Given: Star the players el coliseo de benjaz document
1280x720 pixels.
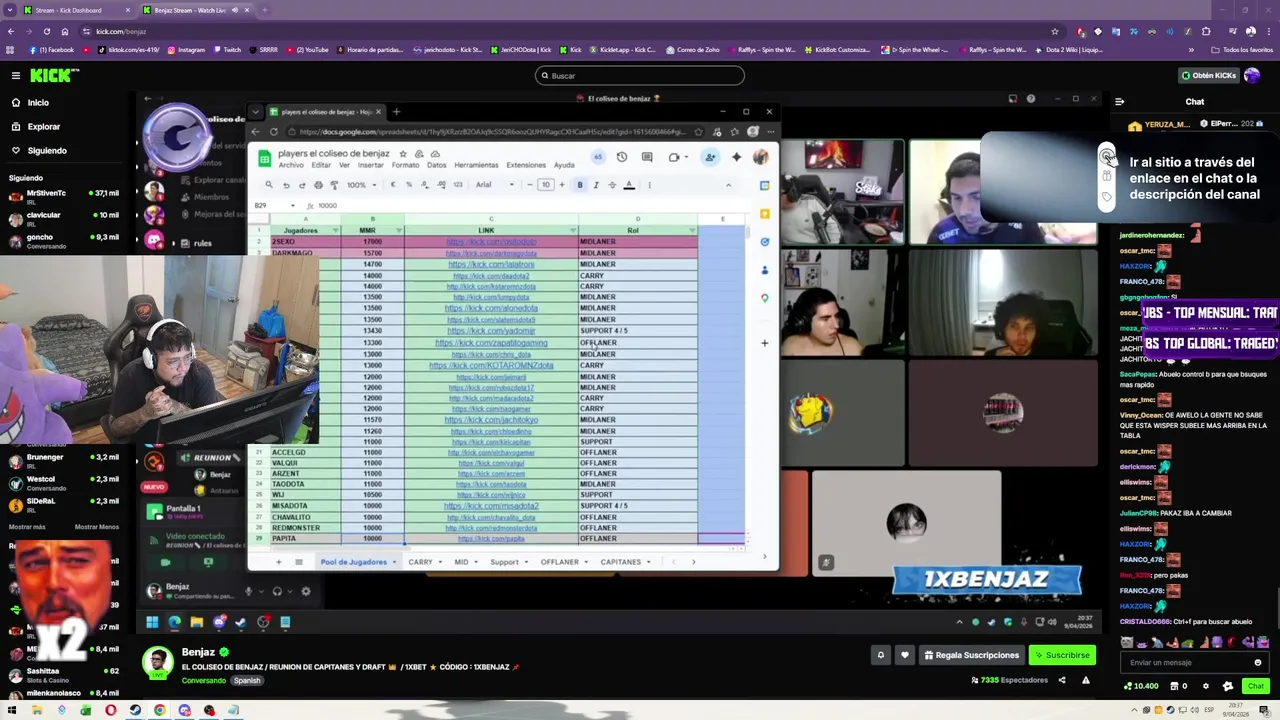Looking at the screenshot, I should tap(403, 154).
